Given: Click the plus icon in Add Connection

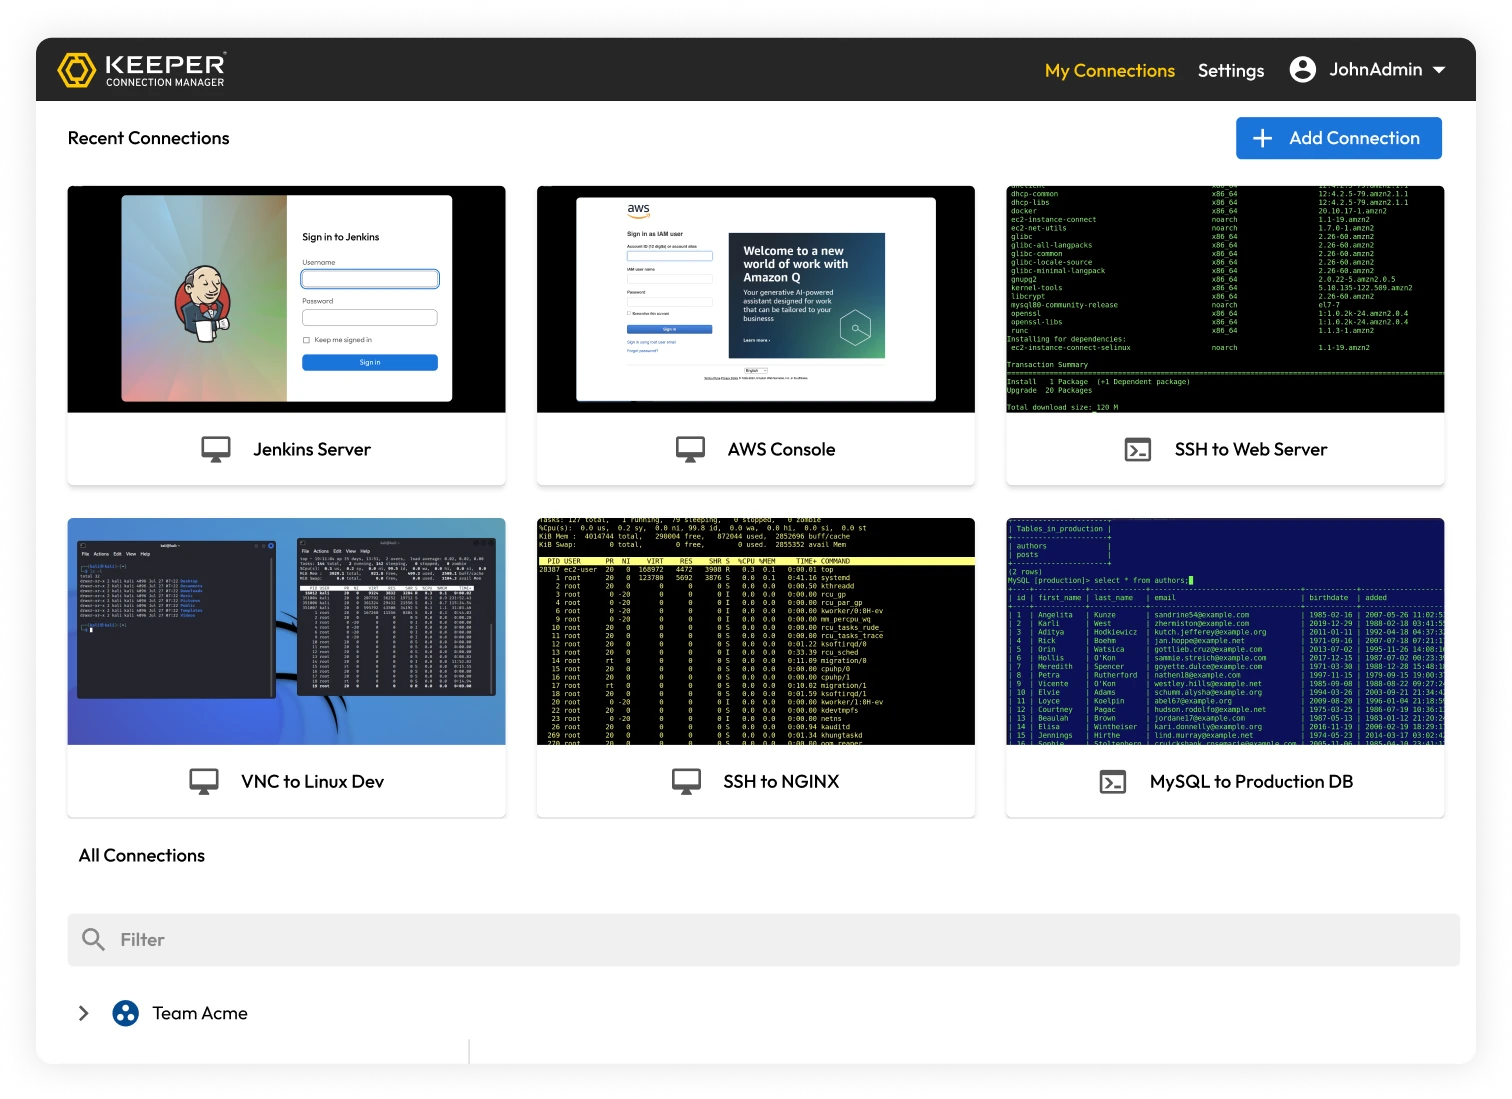Looking at the screenshot, I should click(1263, 138).
